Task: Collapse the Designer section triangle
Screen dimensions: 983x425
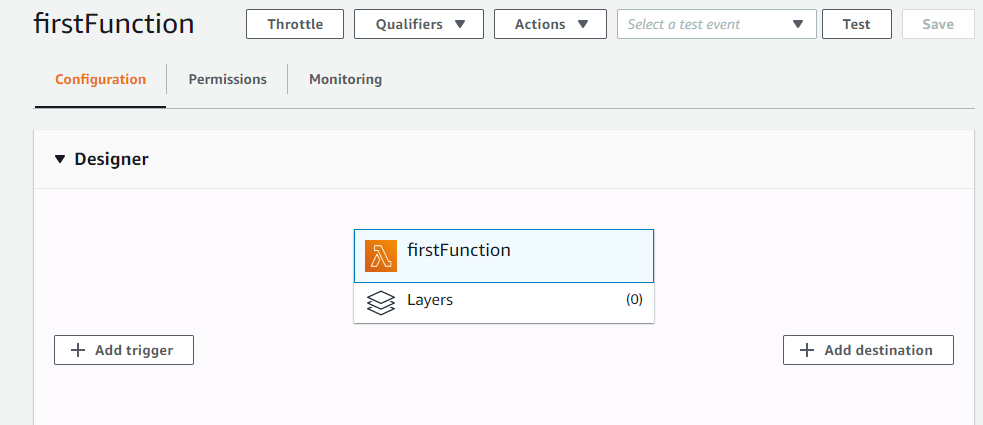Action: (x=60, y=159)
